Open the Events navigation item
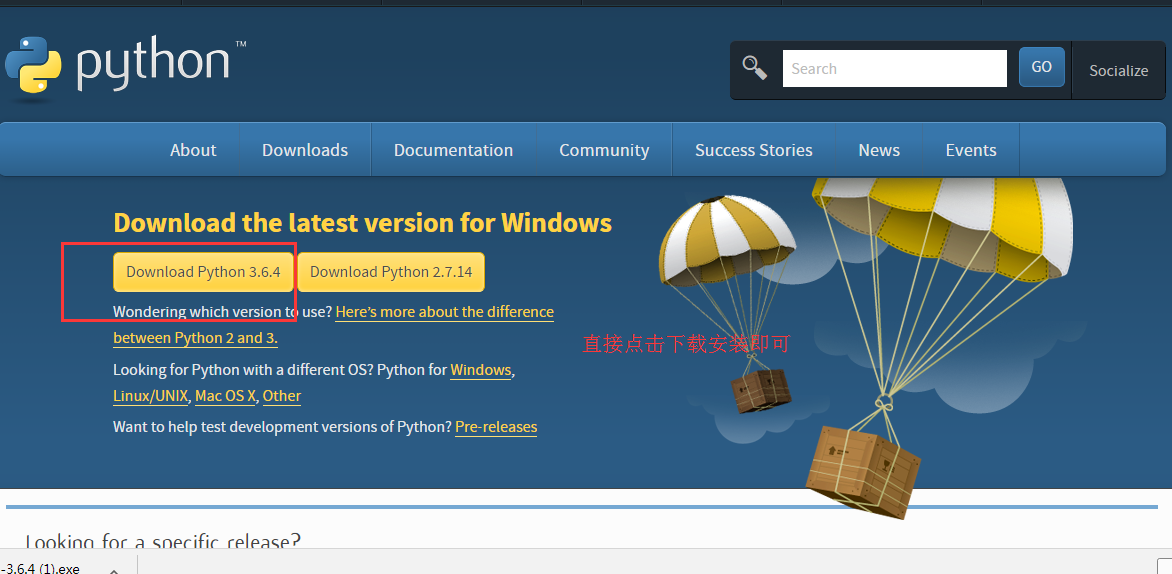 971,150
